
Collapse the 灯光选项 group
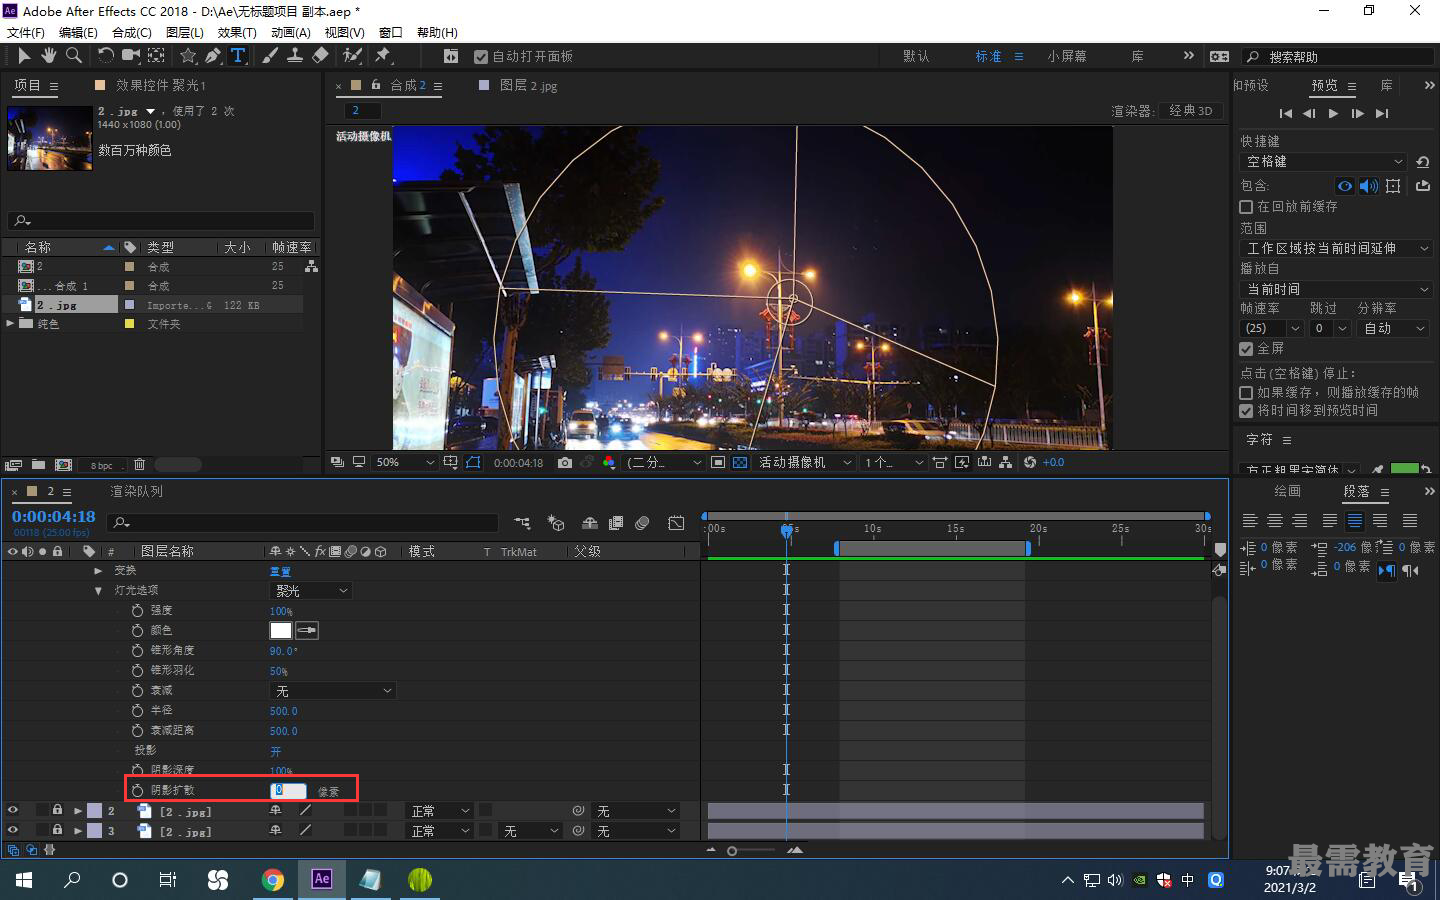(98, 591)
